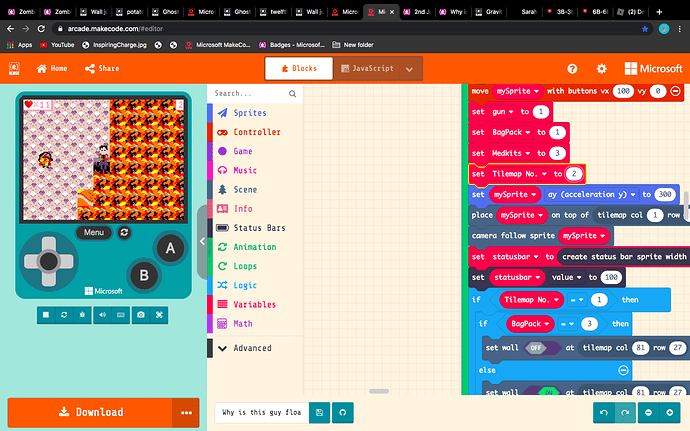
Task: Expand the Advanced block categories
Action: click(x=255, y=348)
